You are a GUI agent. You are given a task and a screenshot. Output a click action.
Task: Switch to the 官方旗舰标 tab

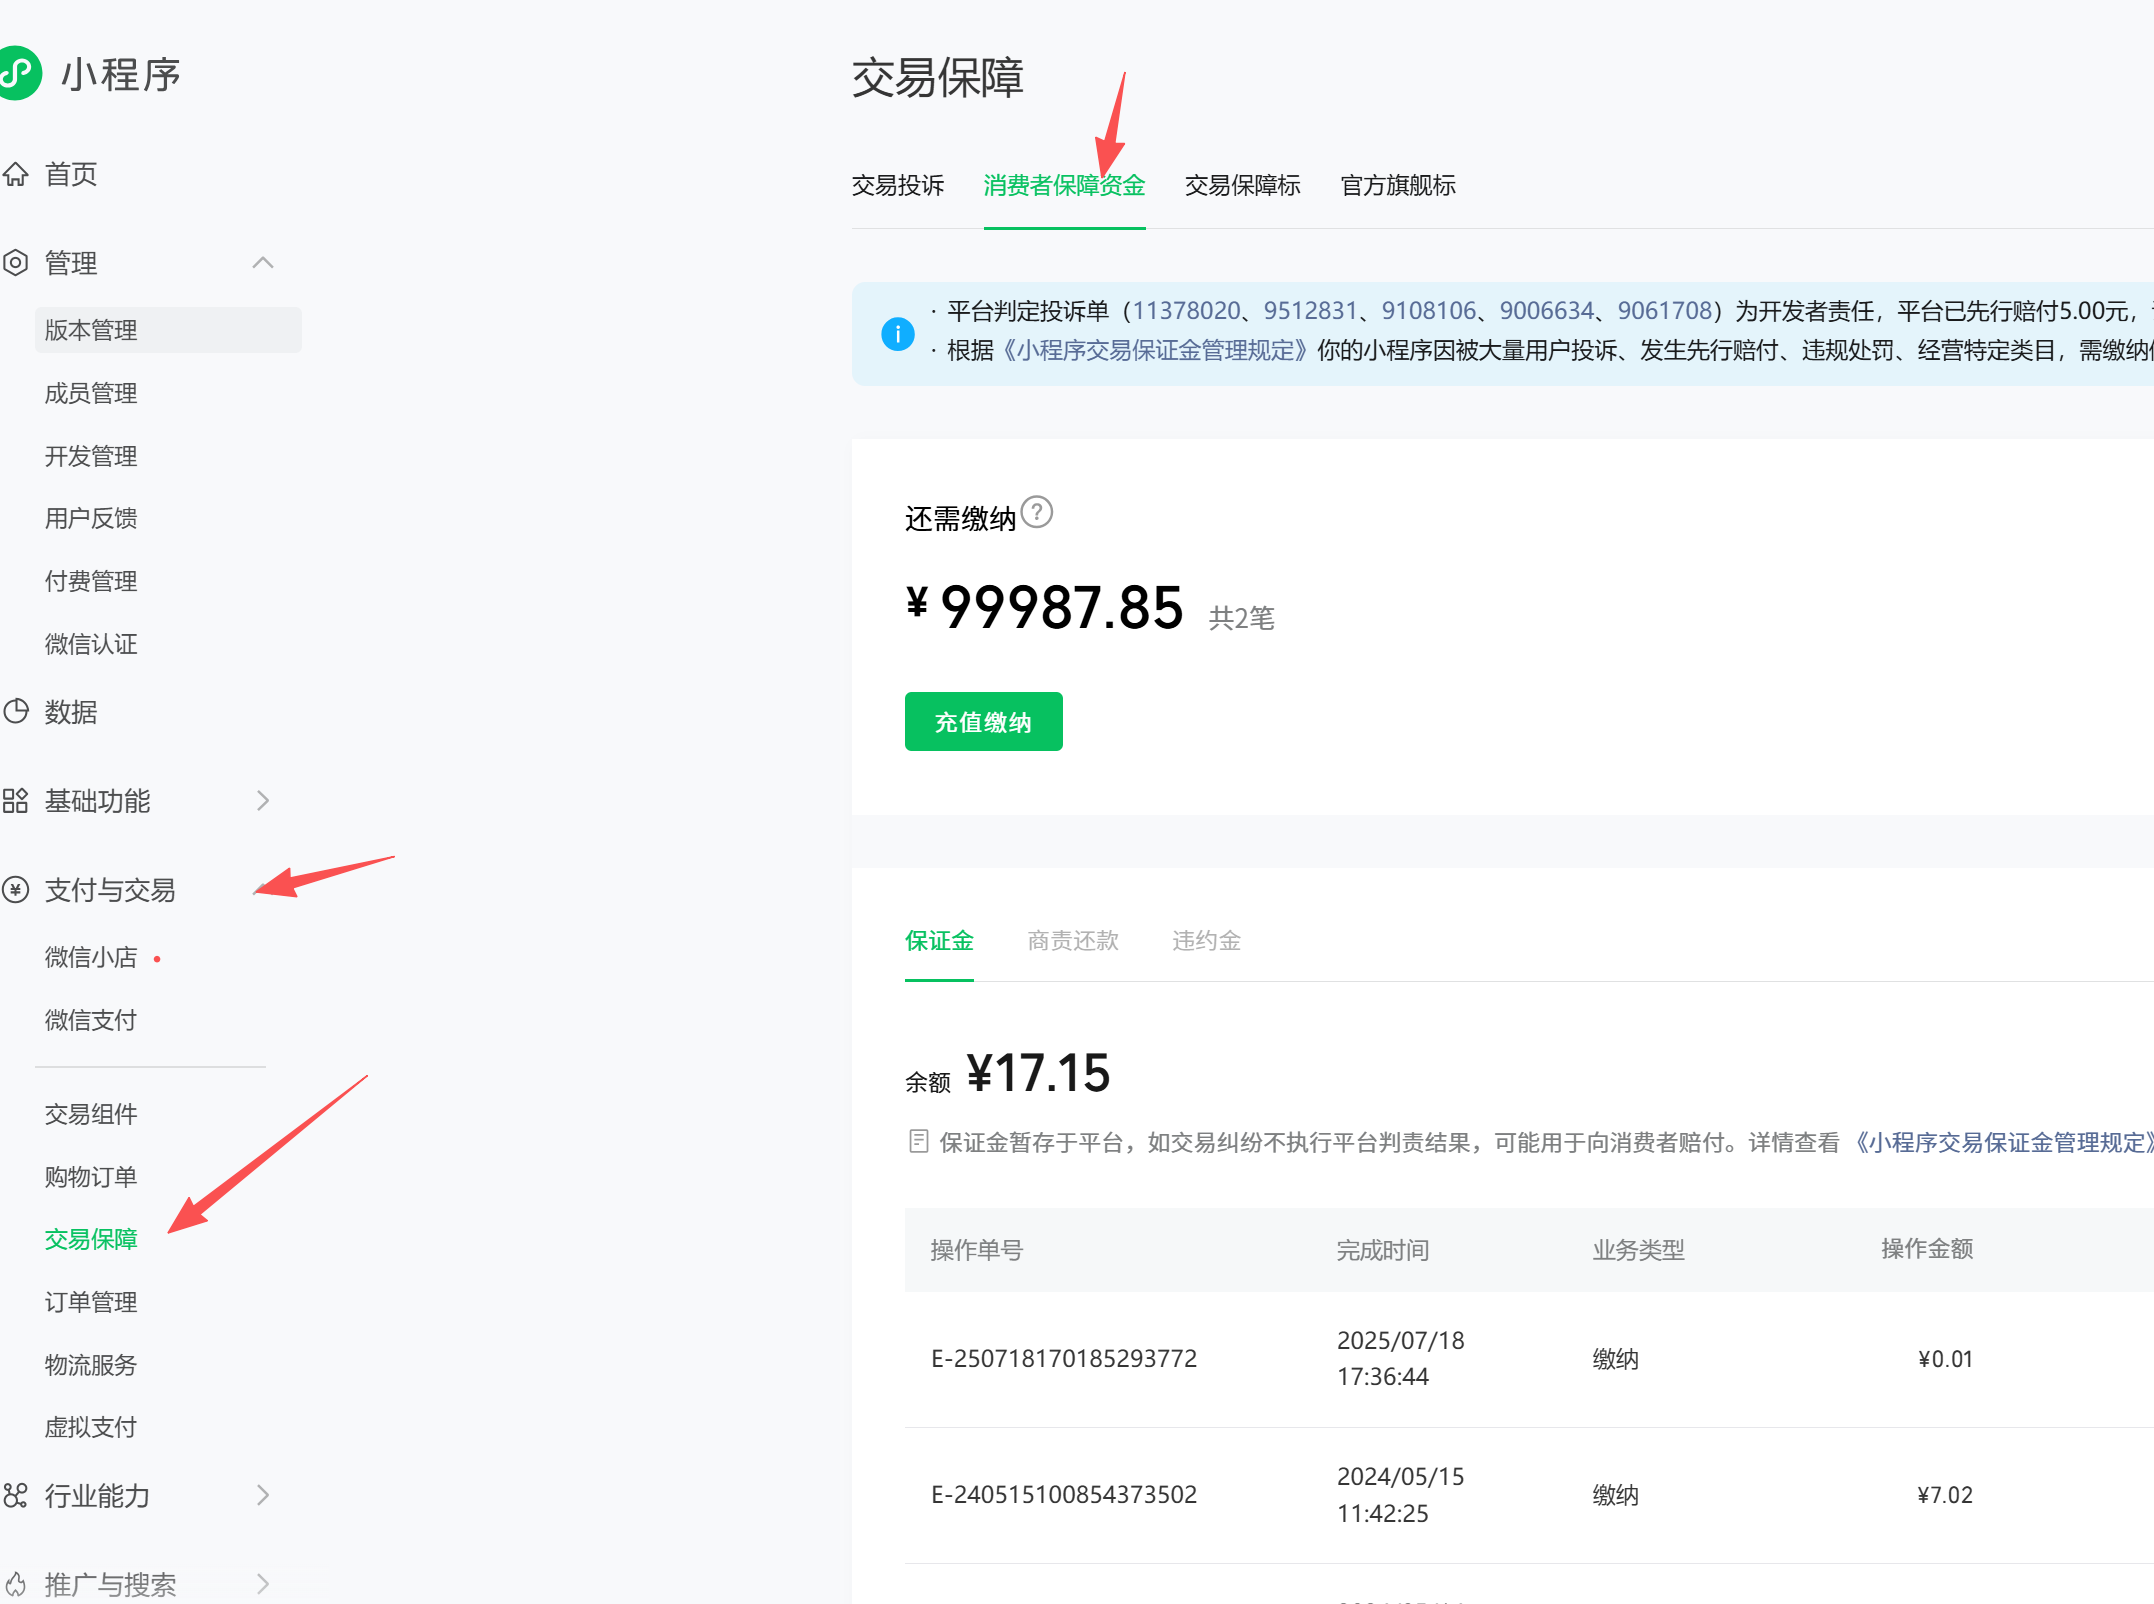click(x=1397, y=186)
